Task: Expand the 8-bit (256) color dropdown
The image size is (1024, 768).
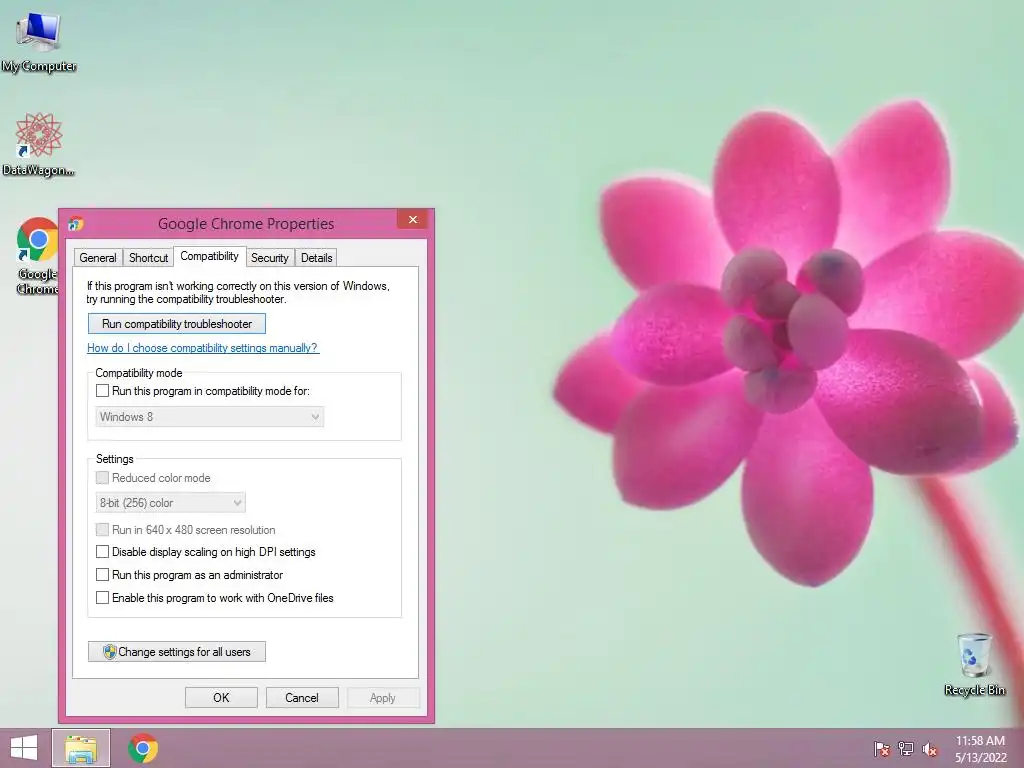Action: [170, 503]
